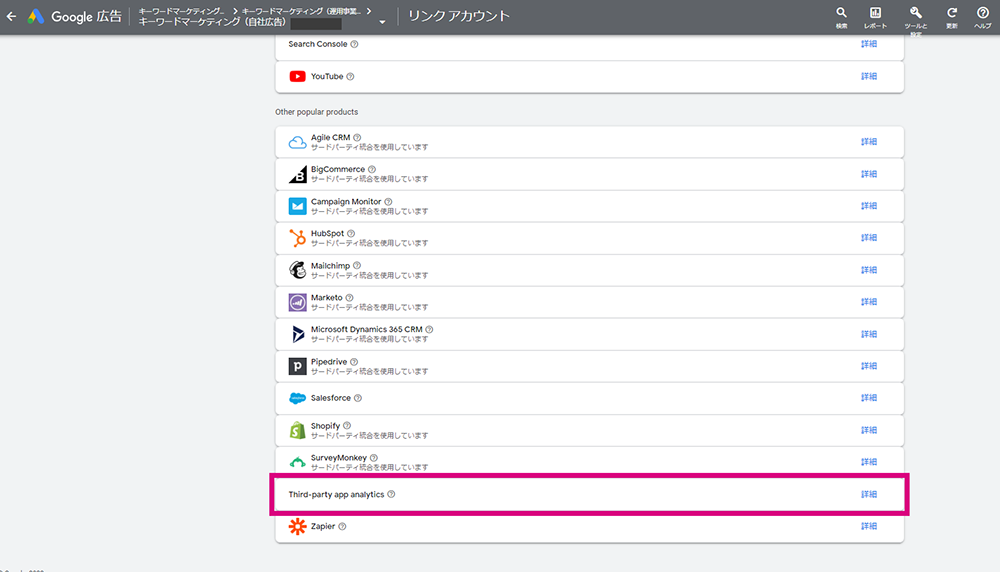Open details link for Search Console
Screen dimensions: 1000x572
point(869,44)
